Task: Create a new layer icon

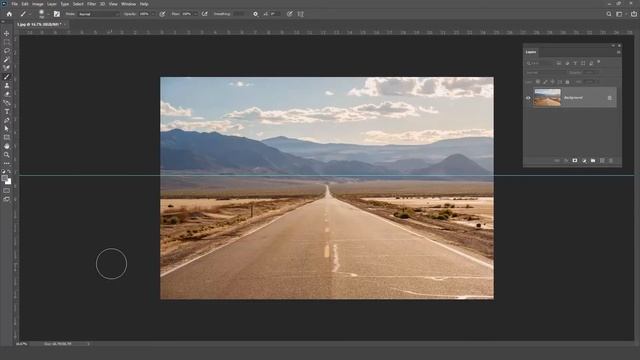Action: 602,160
